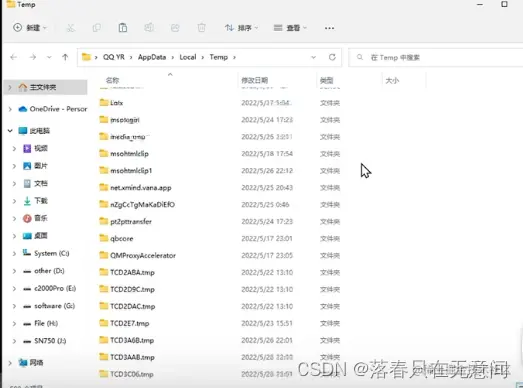Screen dimensions: 523x388
Task: Expand the Pictures (图片) node chevron
Action: [14, 166]
